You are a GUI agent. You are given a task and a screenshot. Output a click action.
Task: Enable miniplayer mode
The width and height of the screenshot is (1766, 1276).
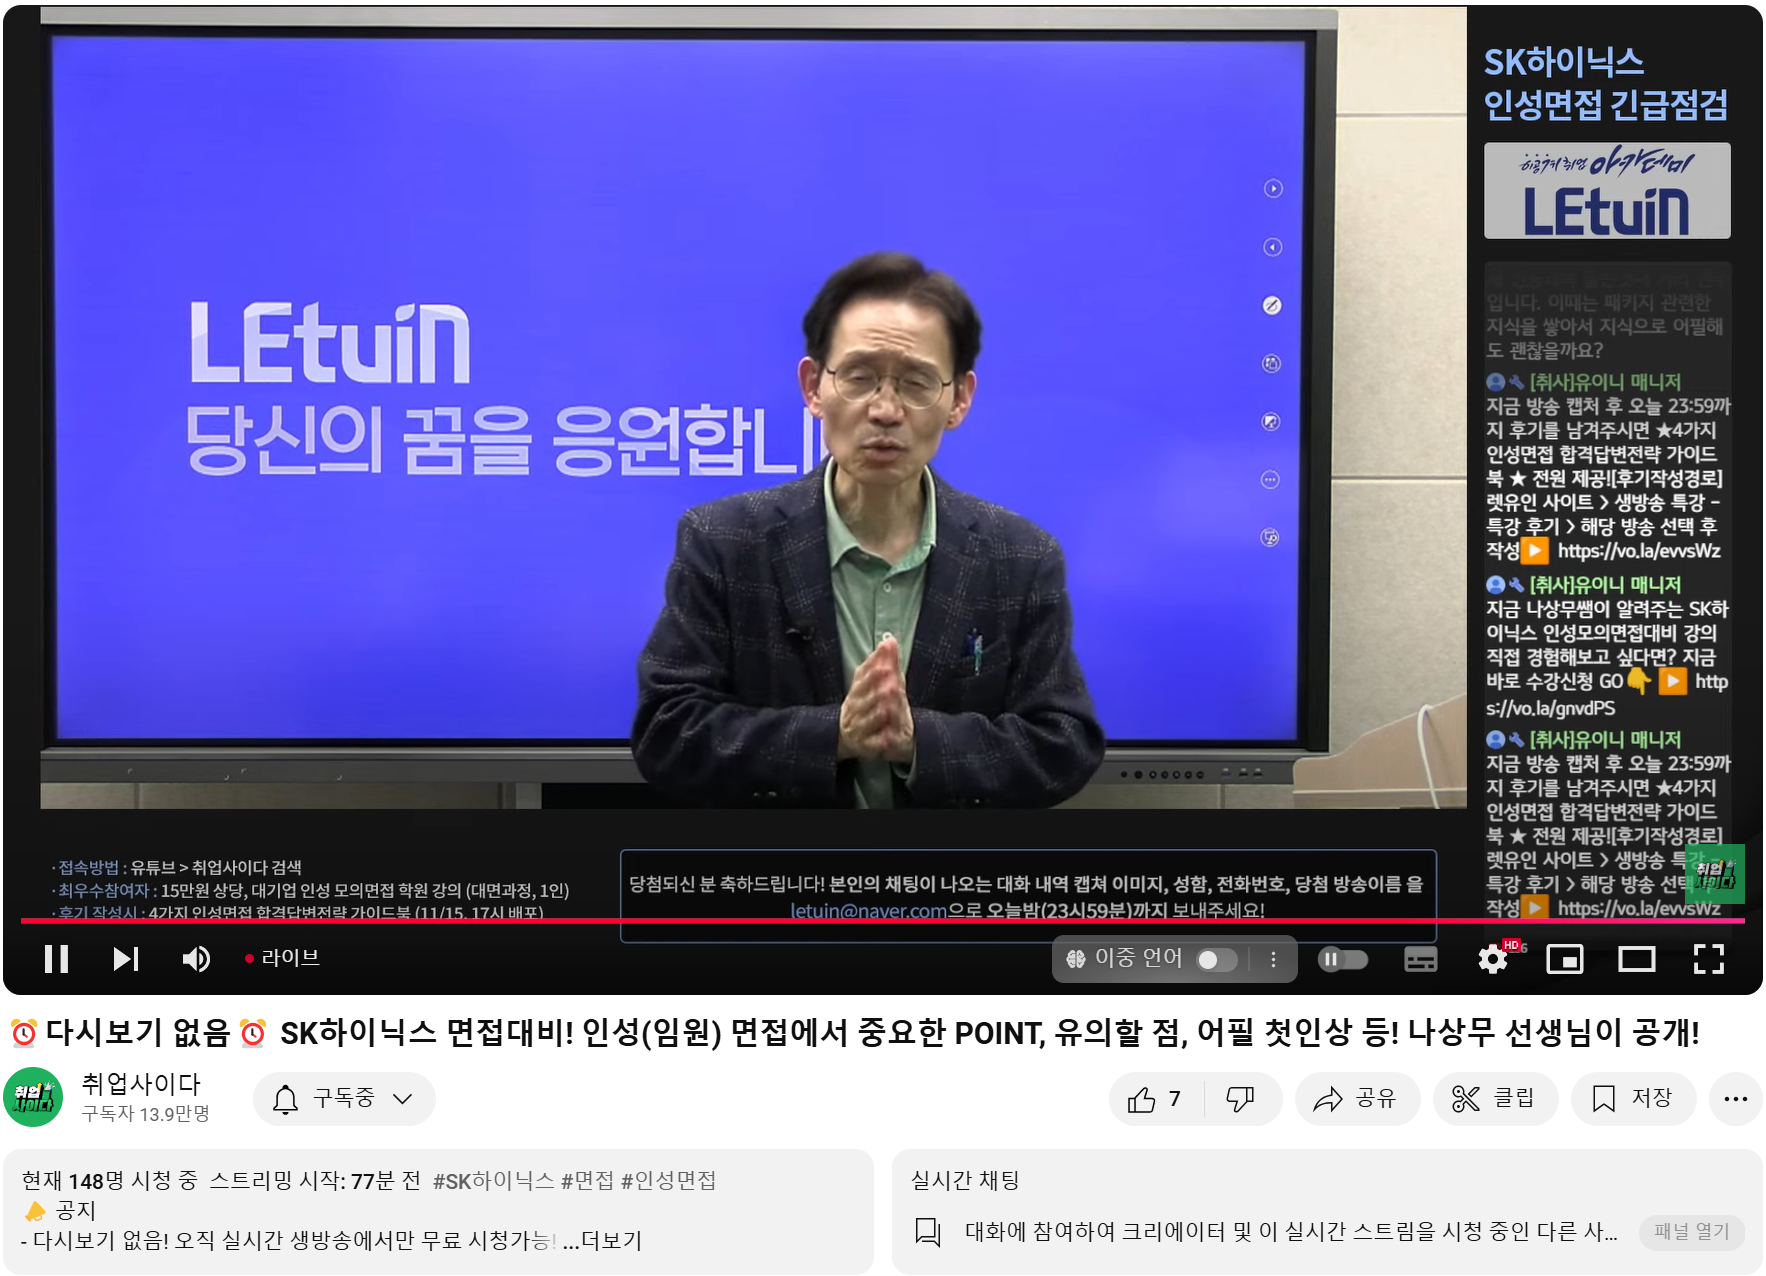[x=1564, y=959]
